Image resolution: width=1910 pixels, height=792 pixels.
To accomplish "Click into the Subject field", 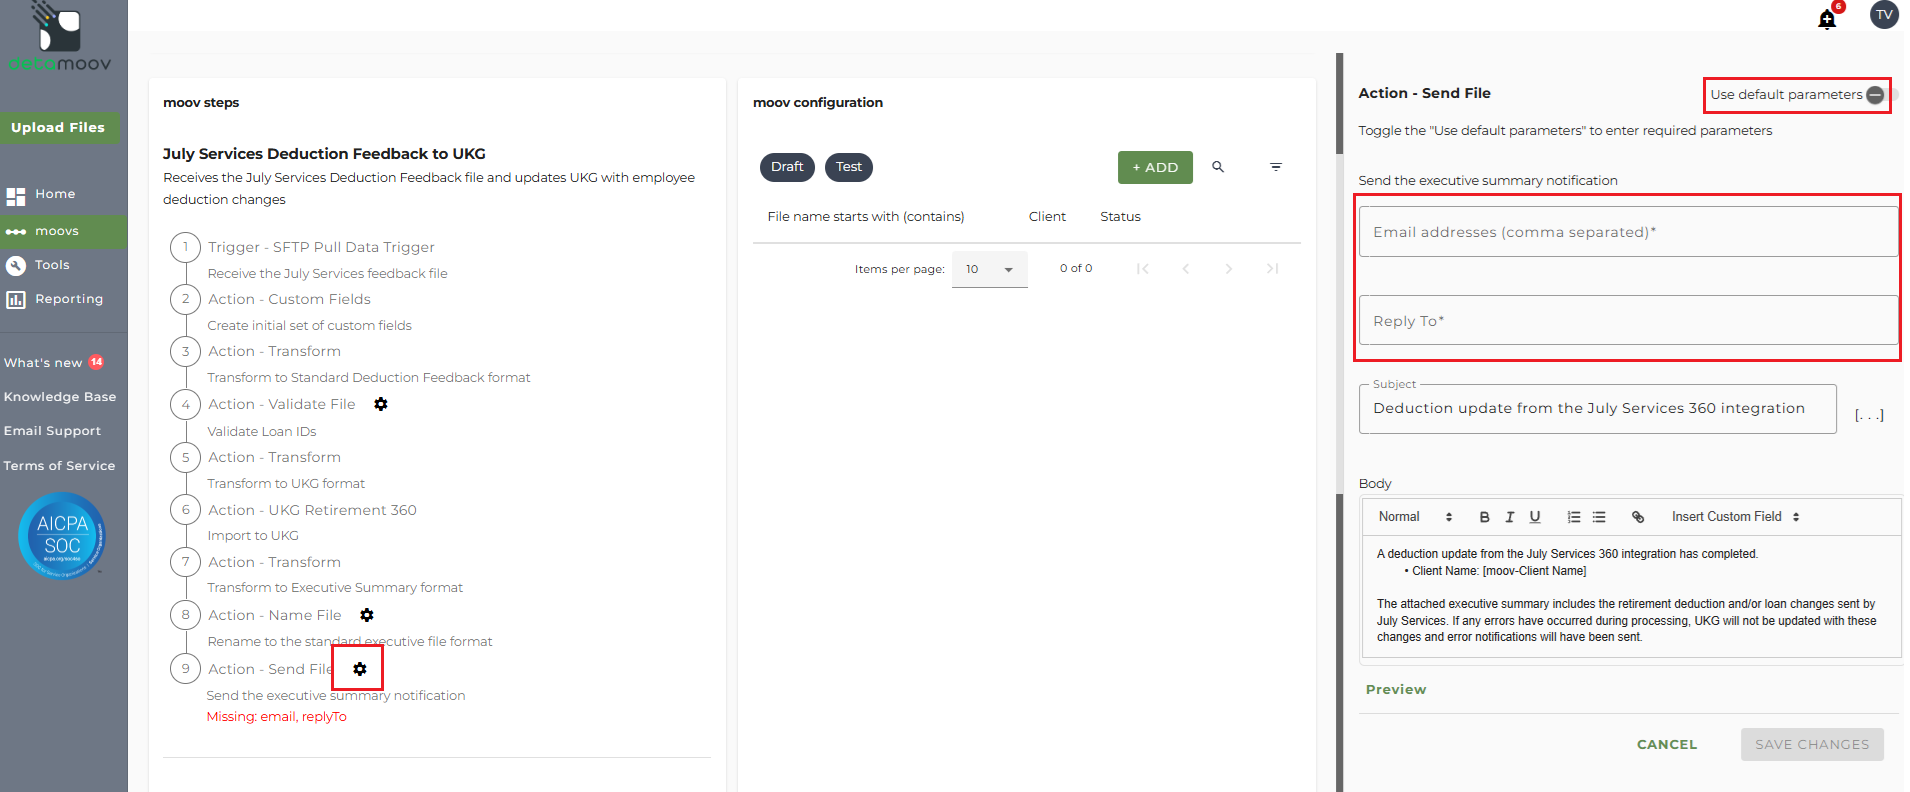I will [x=1597, y=408].
